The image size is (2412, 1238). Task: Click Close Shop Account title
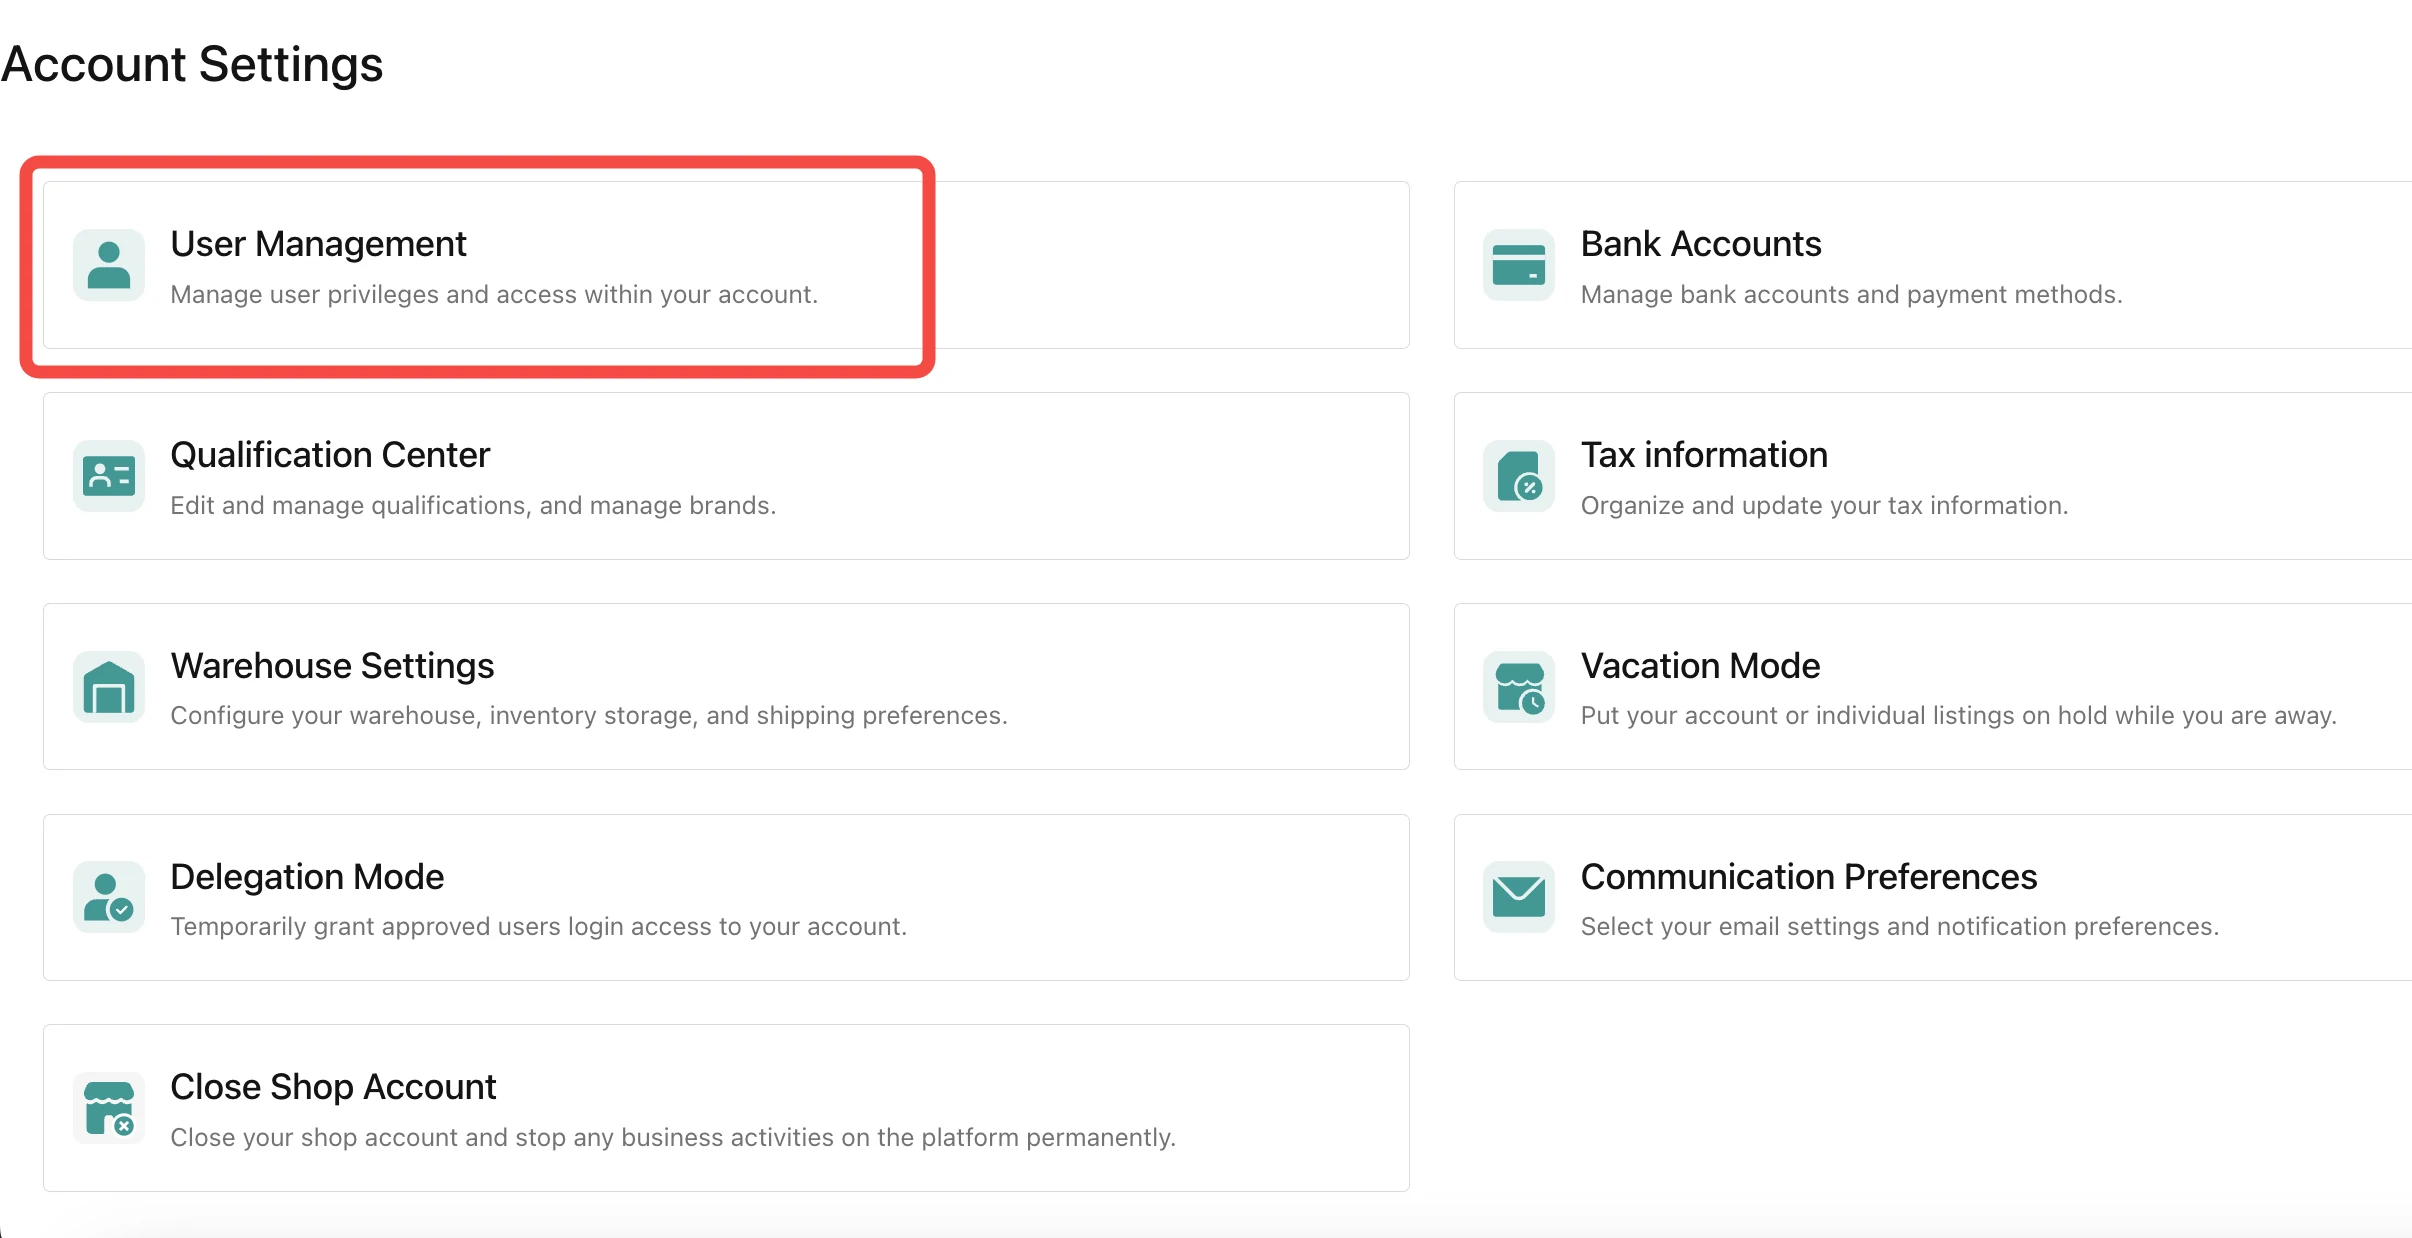point(333,1087)
